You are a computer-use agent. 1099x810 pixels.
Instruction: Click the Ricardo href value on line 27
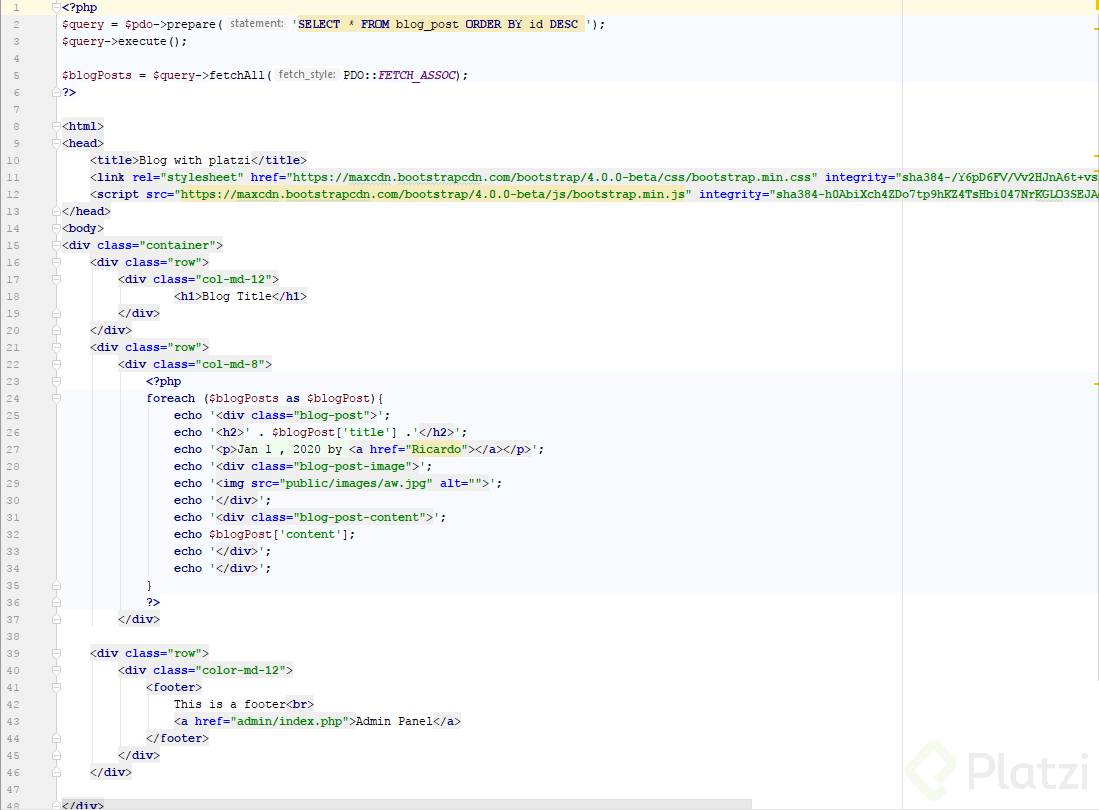tap(437, 449)
